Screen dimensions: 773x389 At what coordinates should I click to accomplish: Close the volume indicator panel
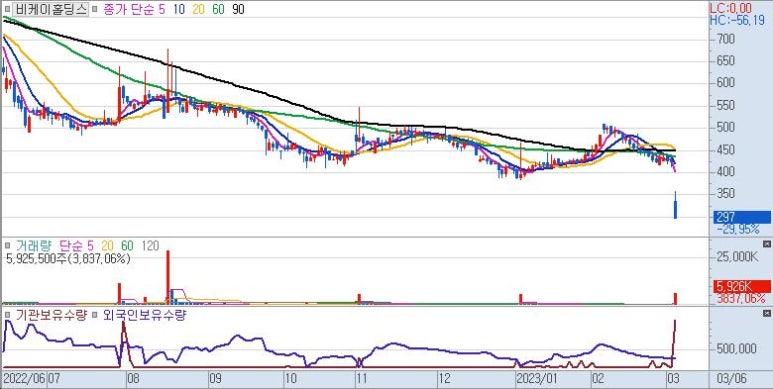[767, 244]
